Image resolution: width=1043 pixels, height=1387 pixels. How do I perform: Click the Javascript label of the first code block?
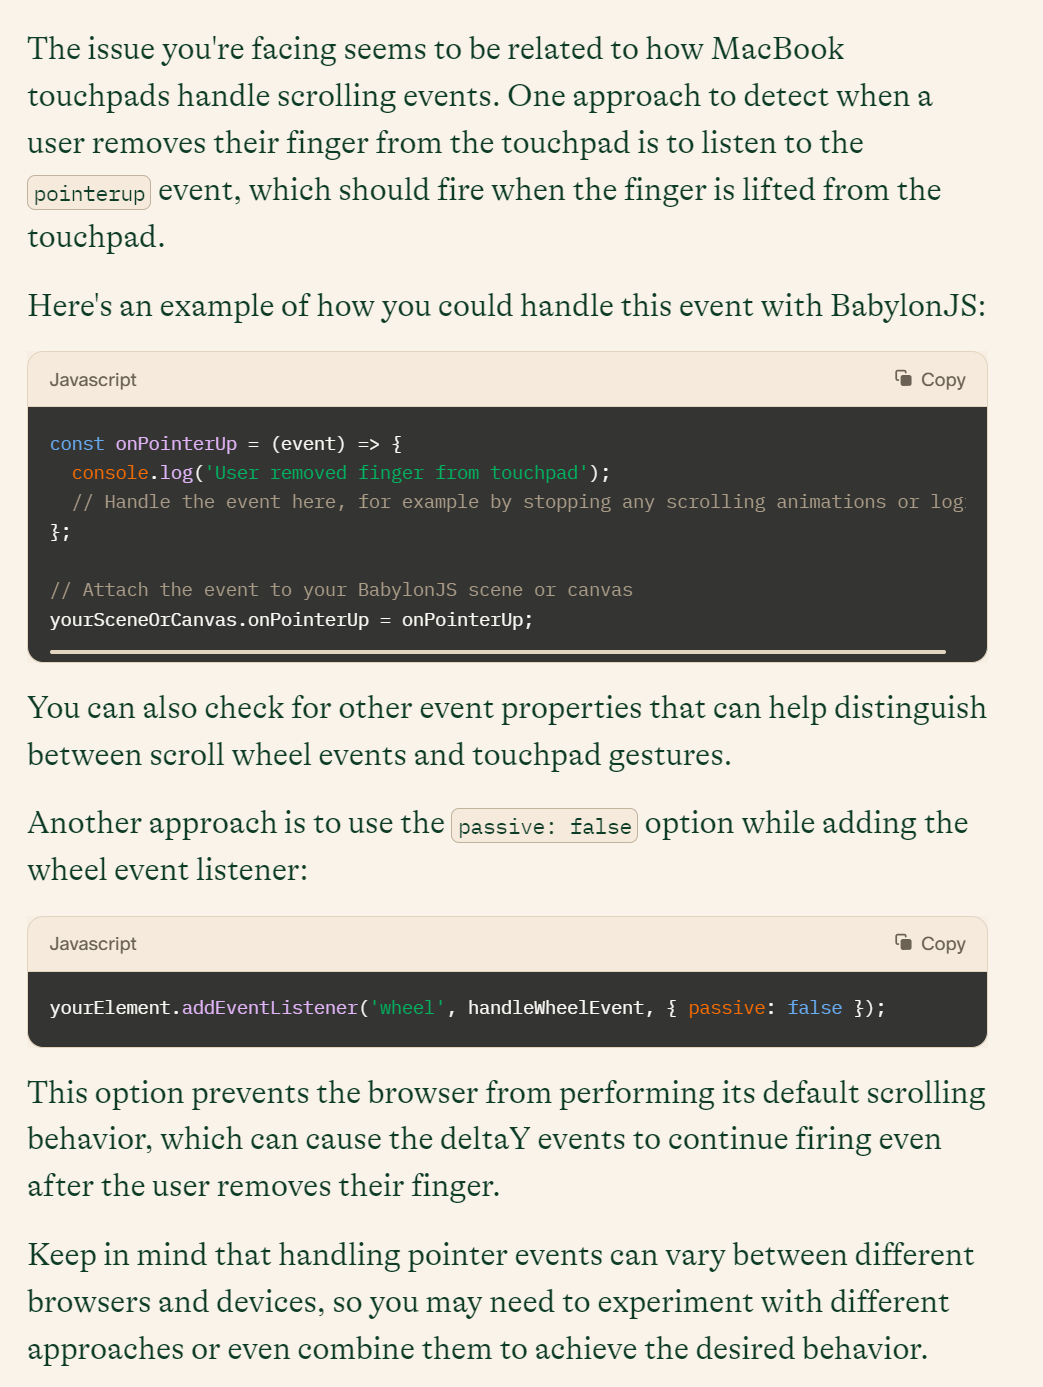tap(93, 380)
